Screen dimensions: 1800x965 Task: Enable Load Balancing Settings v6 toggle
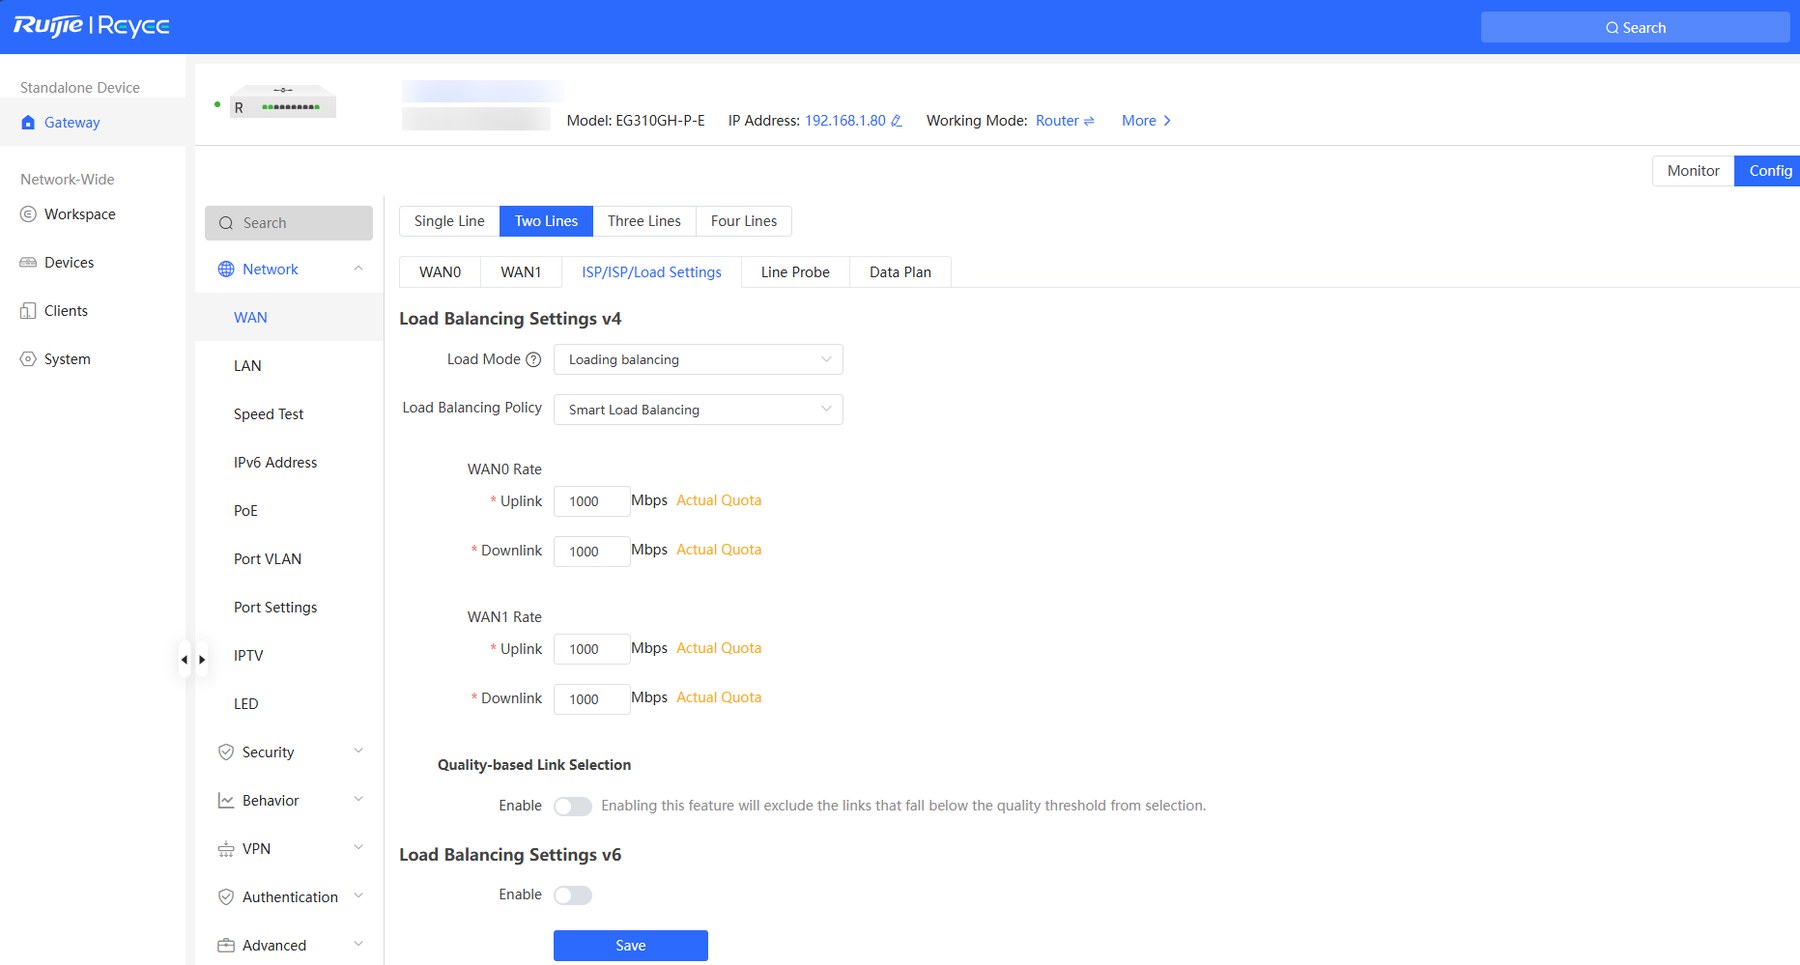(x=573, y=895)
